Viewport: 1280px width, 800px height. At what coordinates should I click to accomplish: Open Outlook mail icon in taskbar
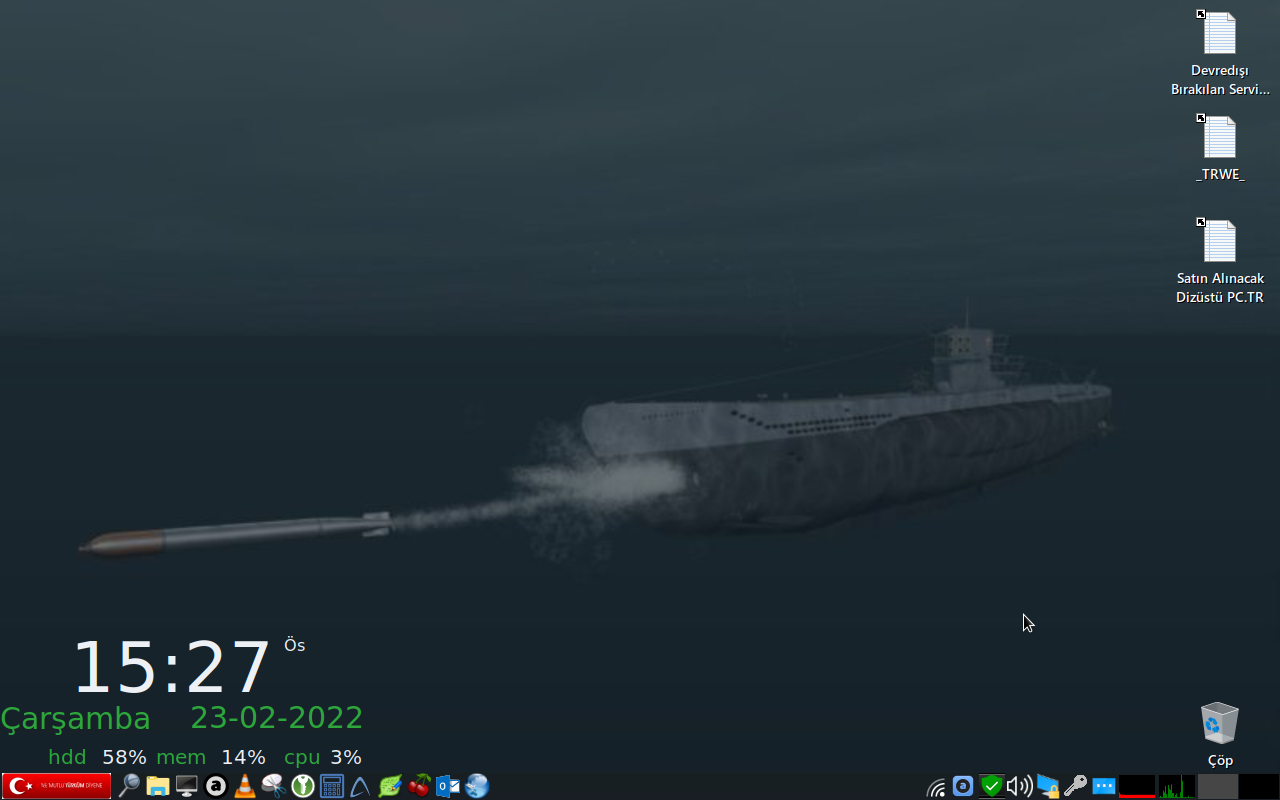(448, 786)
